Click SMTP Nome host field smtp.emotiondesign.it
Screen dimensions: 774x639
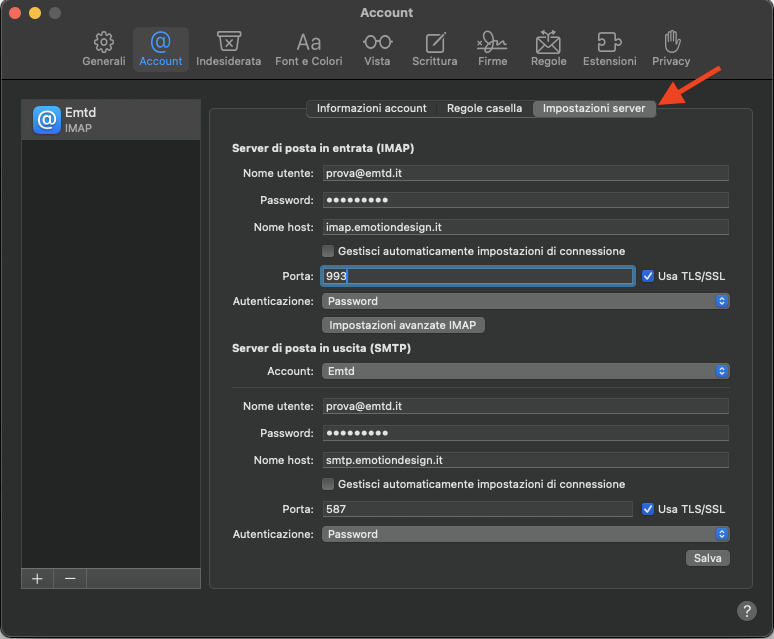526,460
